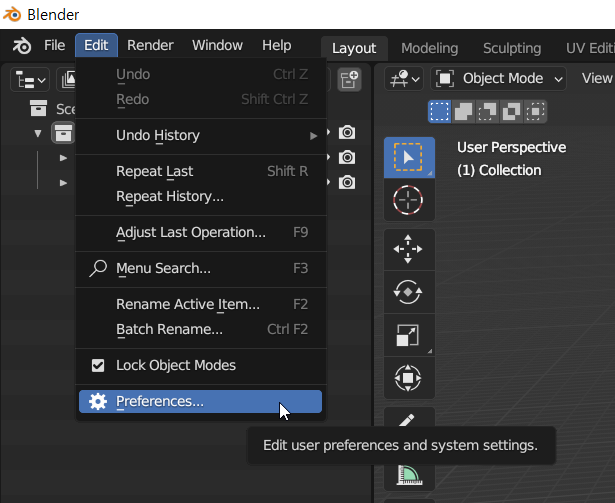This screenshot has height=503, width=615.
Task: Activate the Transform tool
Action: pyautogui.click(x=409, y=378)
